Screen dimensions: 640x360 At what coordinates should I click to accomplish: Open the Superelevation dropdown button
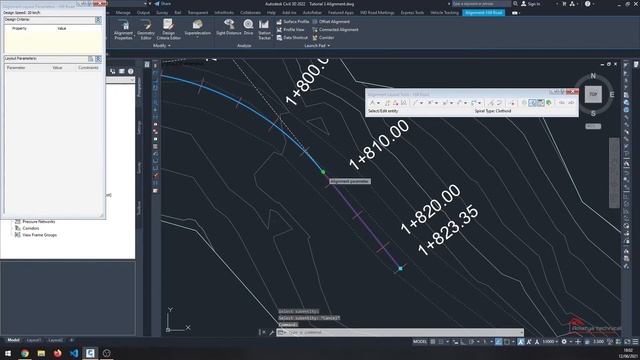pos(198,29)
